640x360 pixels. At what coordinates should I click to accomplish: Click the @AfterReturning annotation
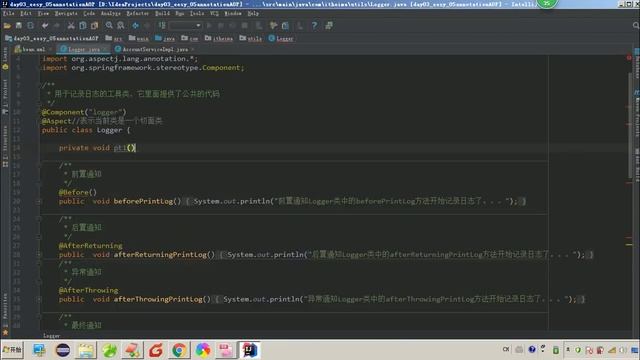tap(90, 246)
